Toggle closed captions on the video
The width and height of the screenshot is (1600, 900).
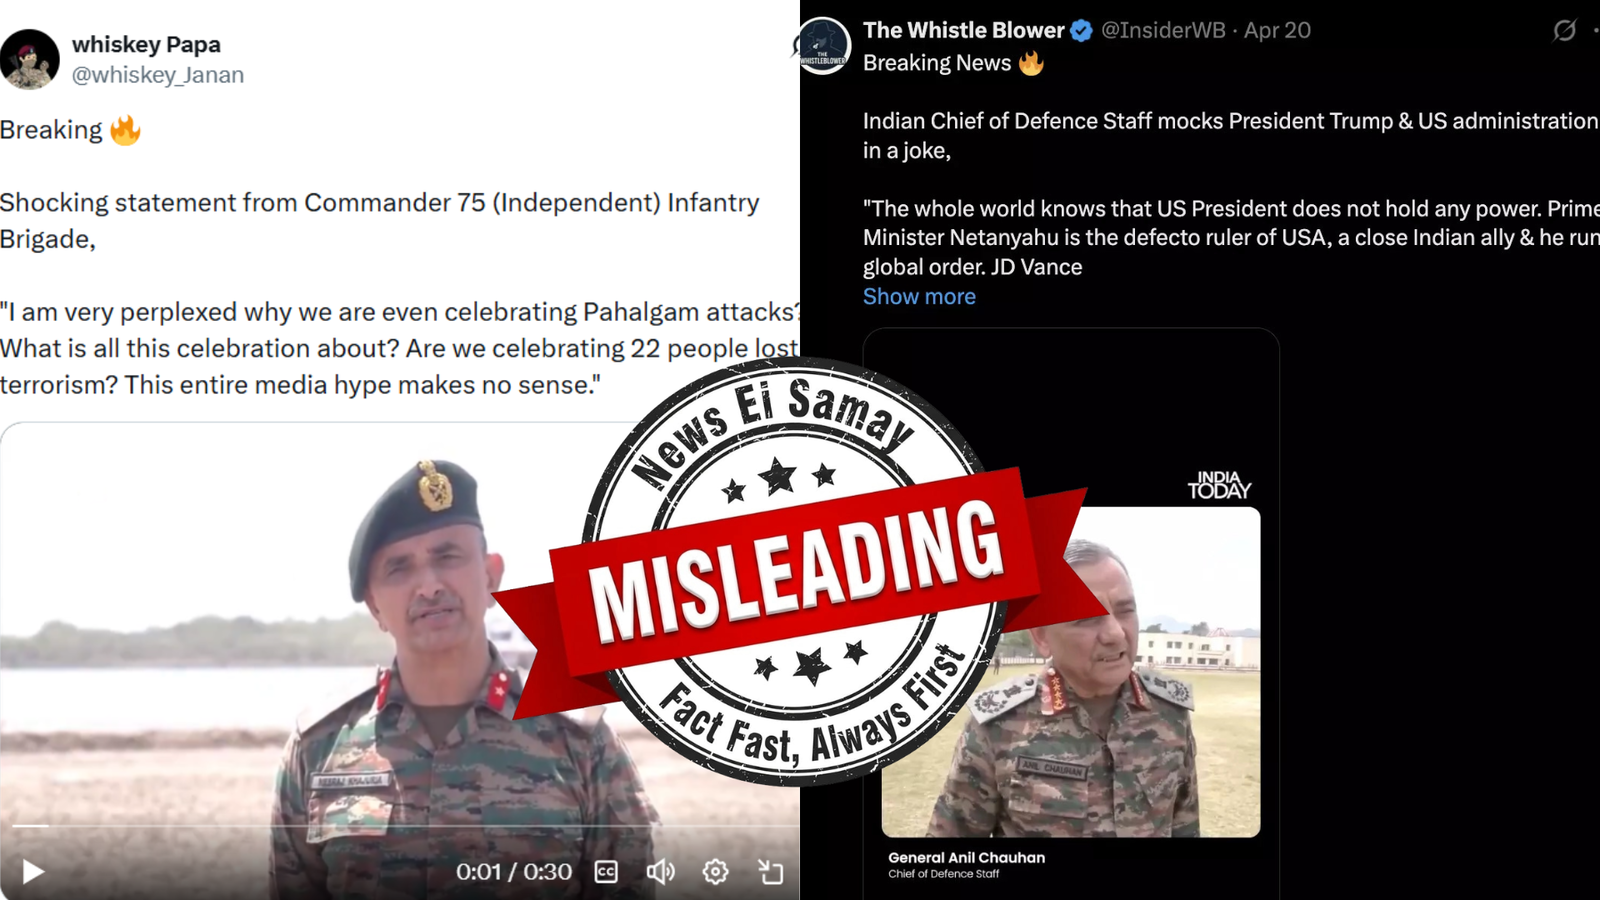click(606, 872)
